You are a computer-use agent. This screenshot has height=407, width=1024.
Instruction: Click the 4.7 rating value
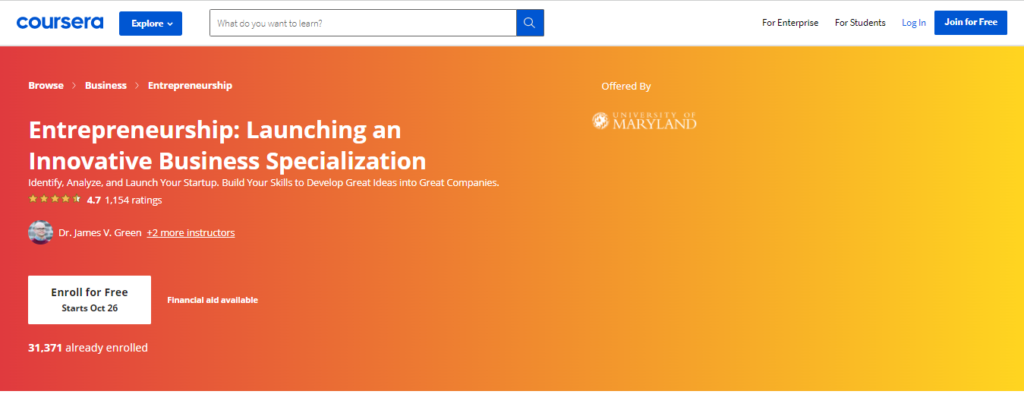point(93,200)
